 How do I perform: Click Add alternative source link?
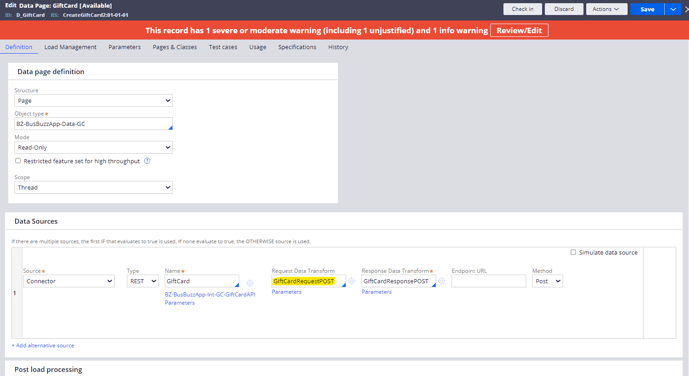coord(43,346)
